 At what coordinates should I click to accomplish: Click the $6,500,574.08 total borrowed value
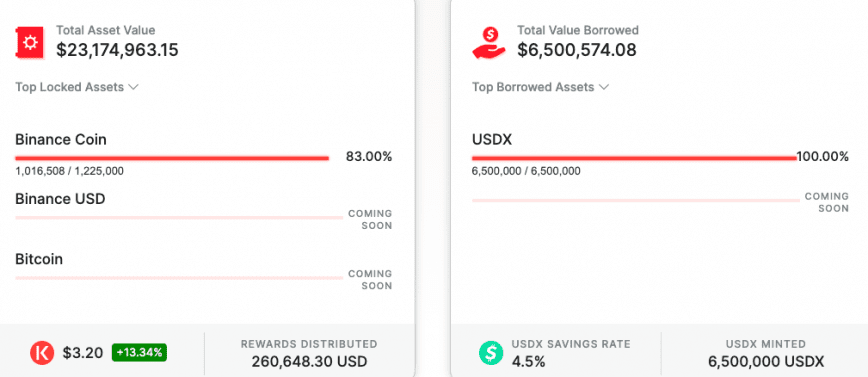coord(577,50)
